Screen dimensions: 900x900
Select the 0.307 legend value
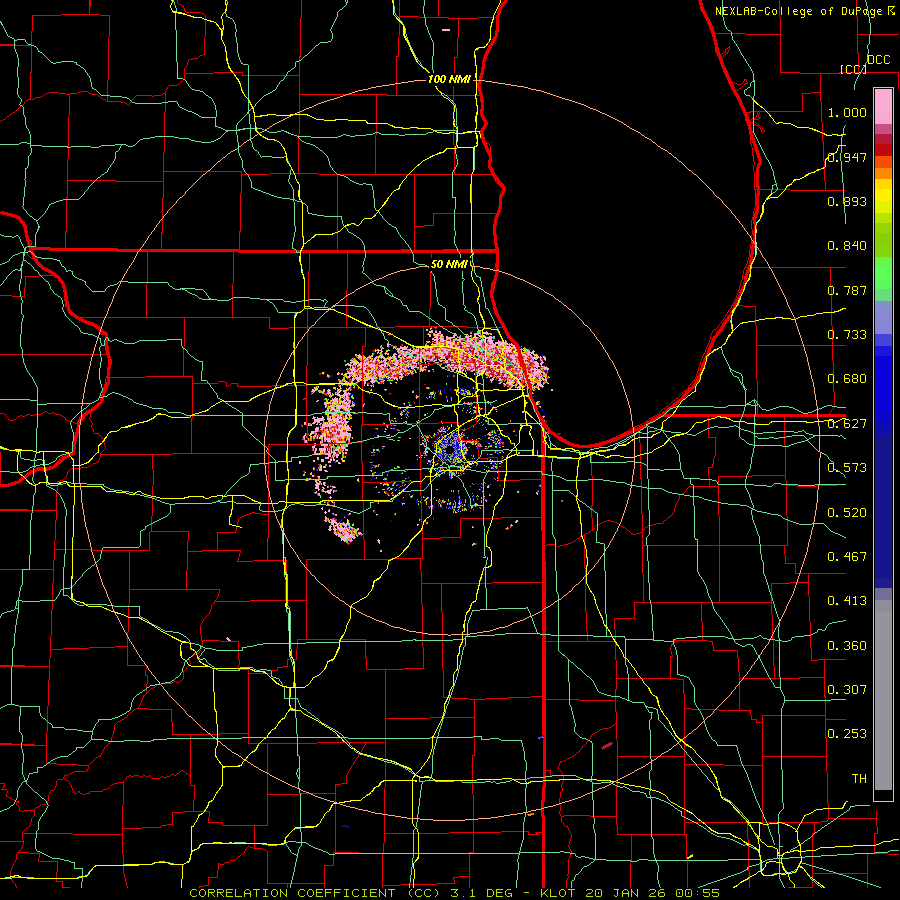[x=847, y=689]
